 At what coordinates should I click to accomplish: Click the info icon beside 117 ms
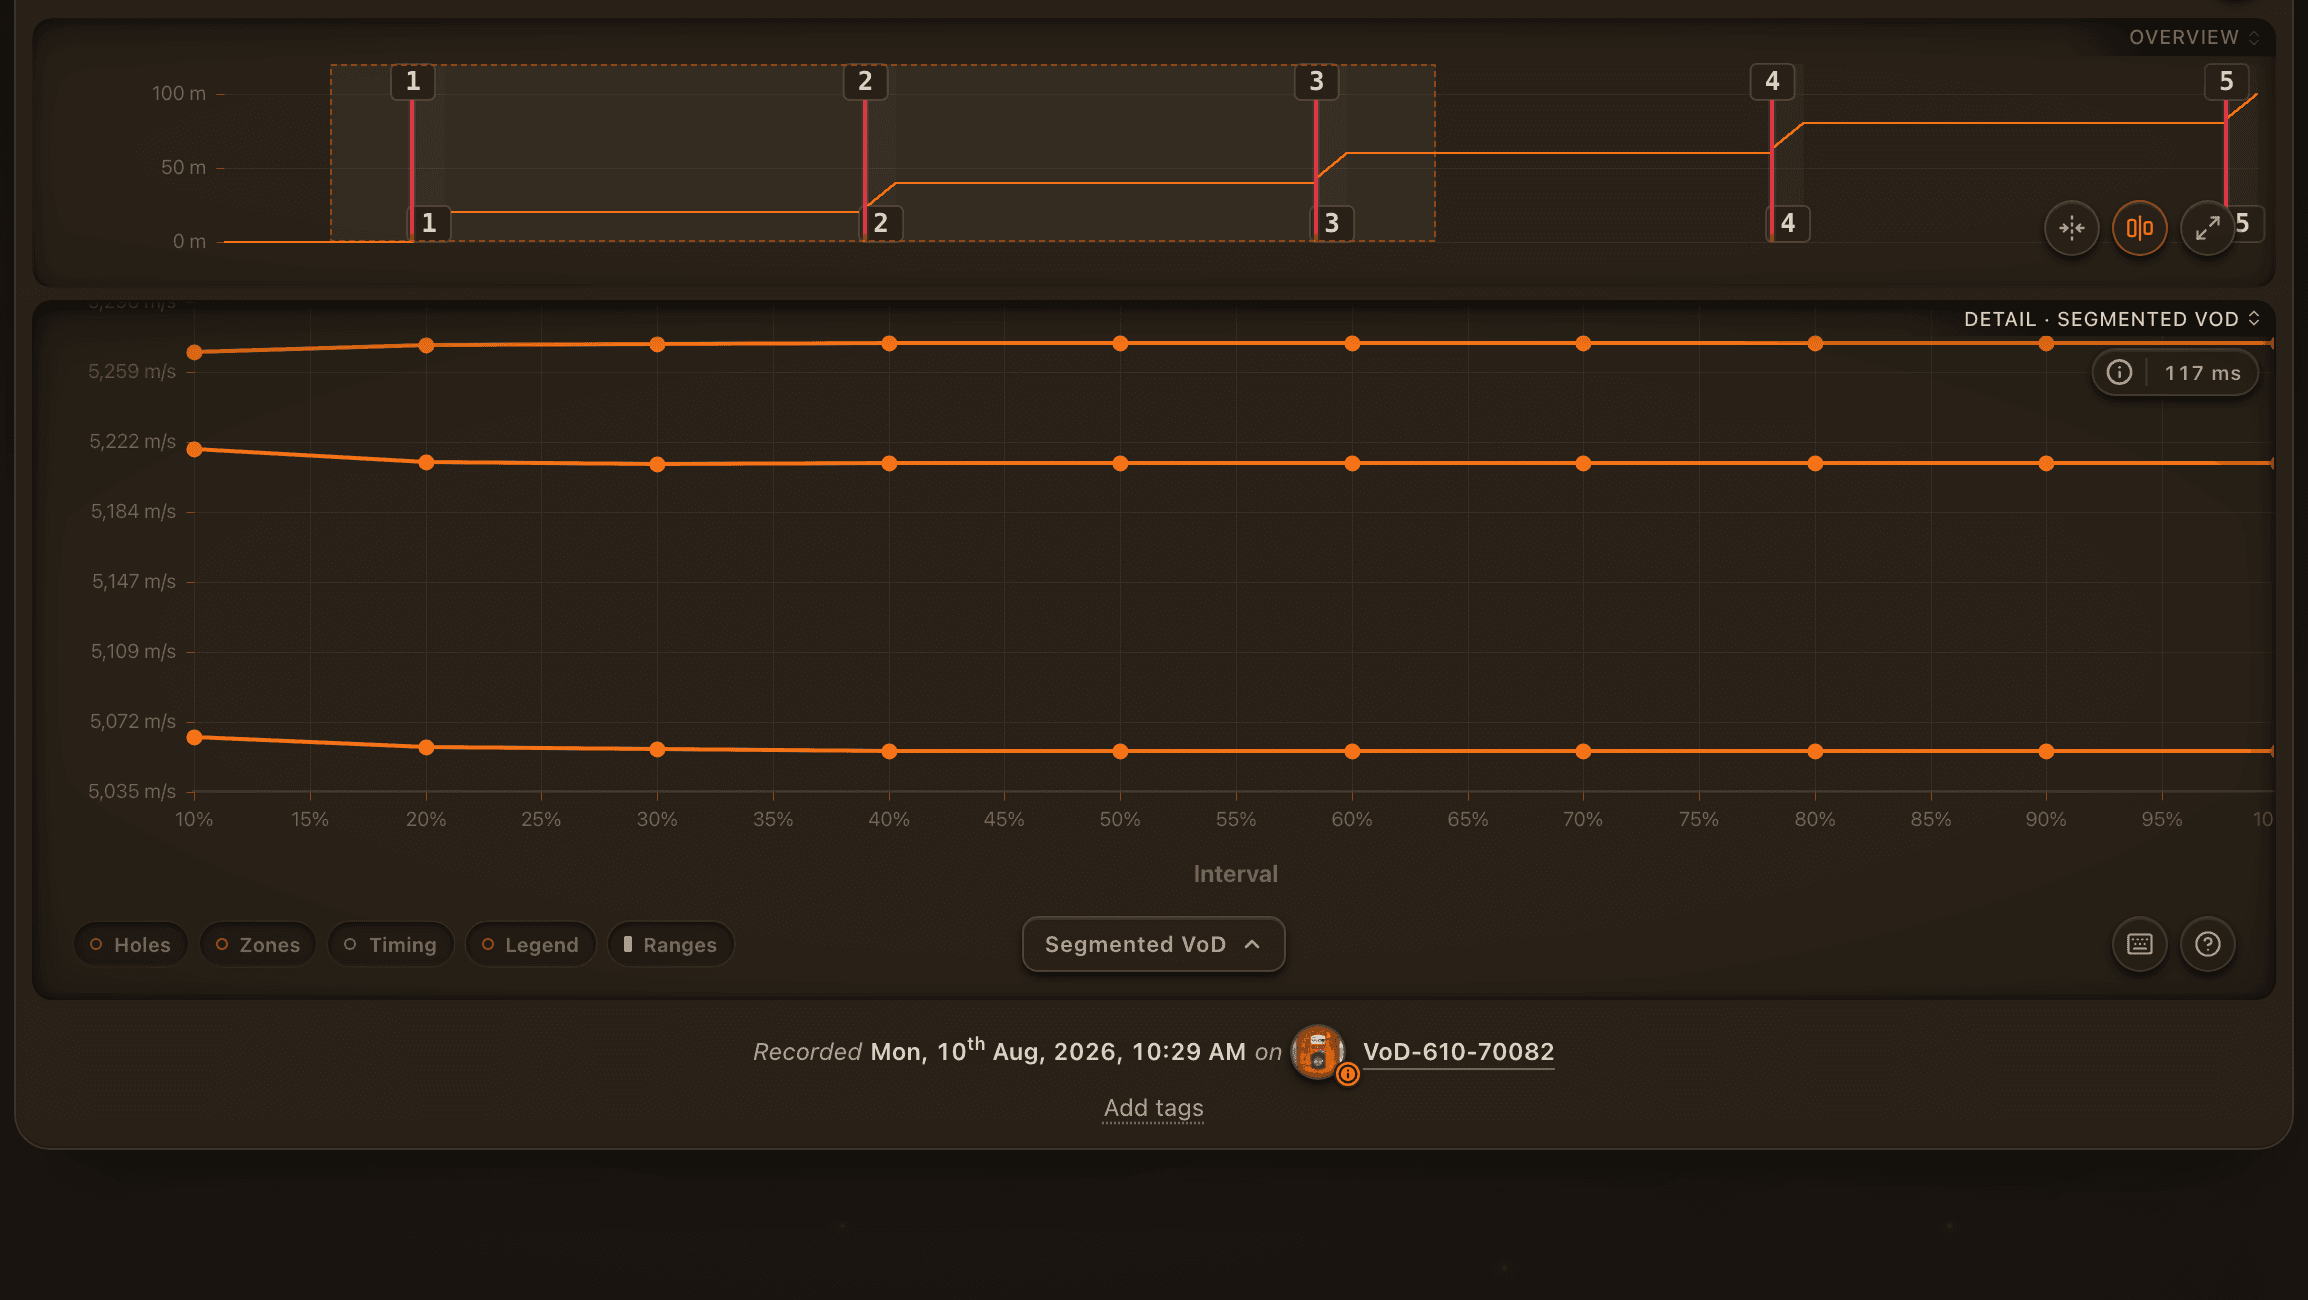[x=2119, y=373]
